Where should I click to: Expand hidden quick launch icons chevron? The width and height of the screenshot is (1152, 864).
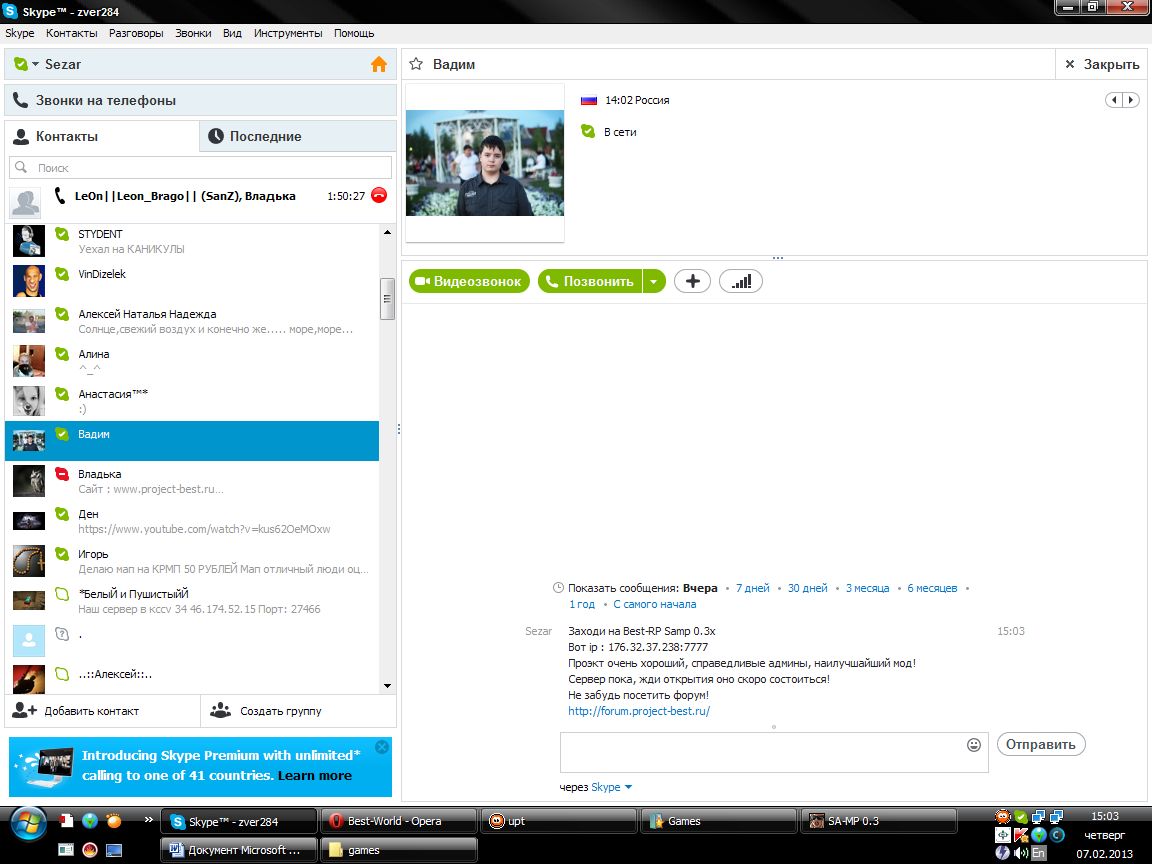[x=148, y=819]
